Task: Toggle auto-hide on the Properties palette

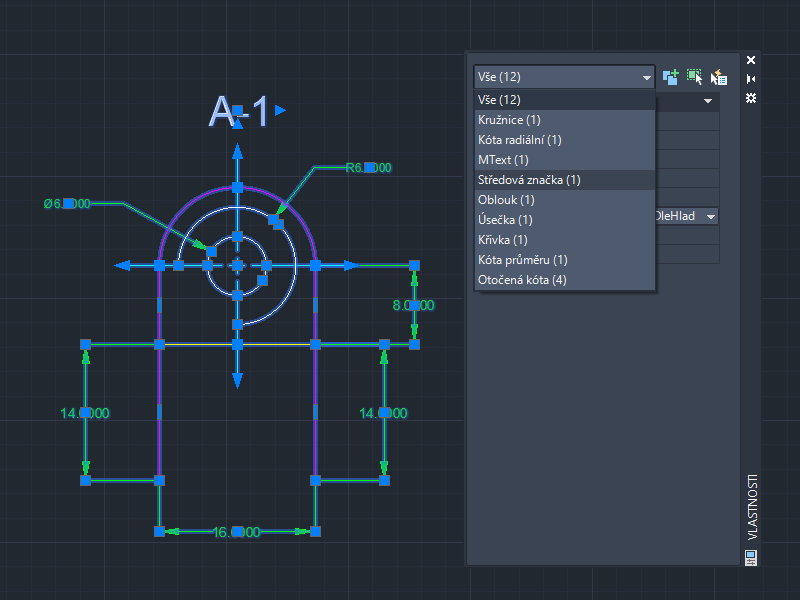Action: pyautogui.click(x=751, y=79)
